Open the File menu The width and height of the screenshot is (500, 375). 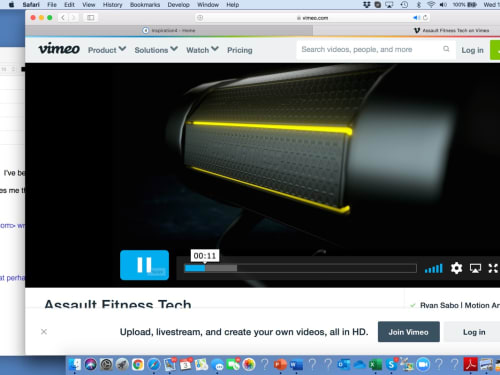tap(52, 5)
